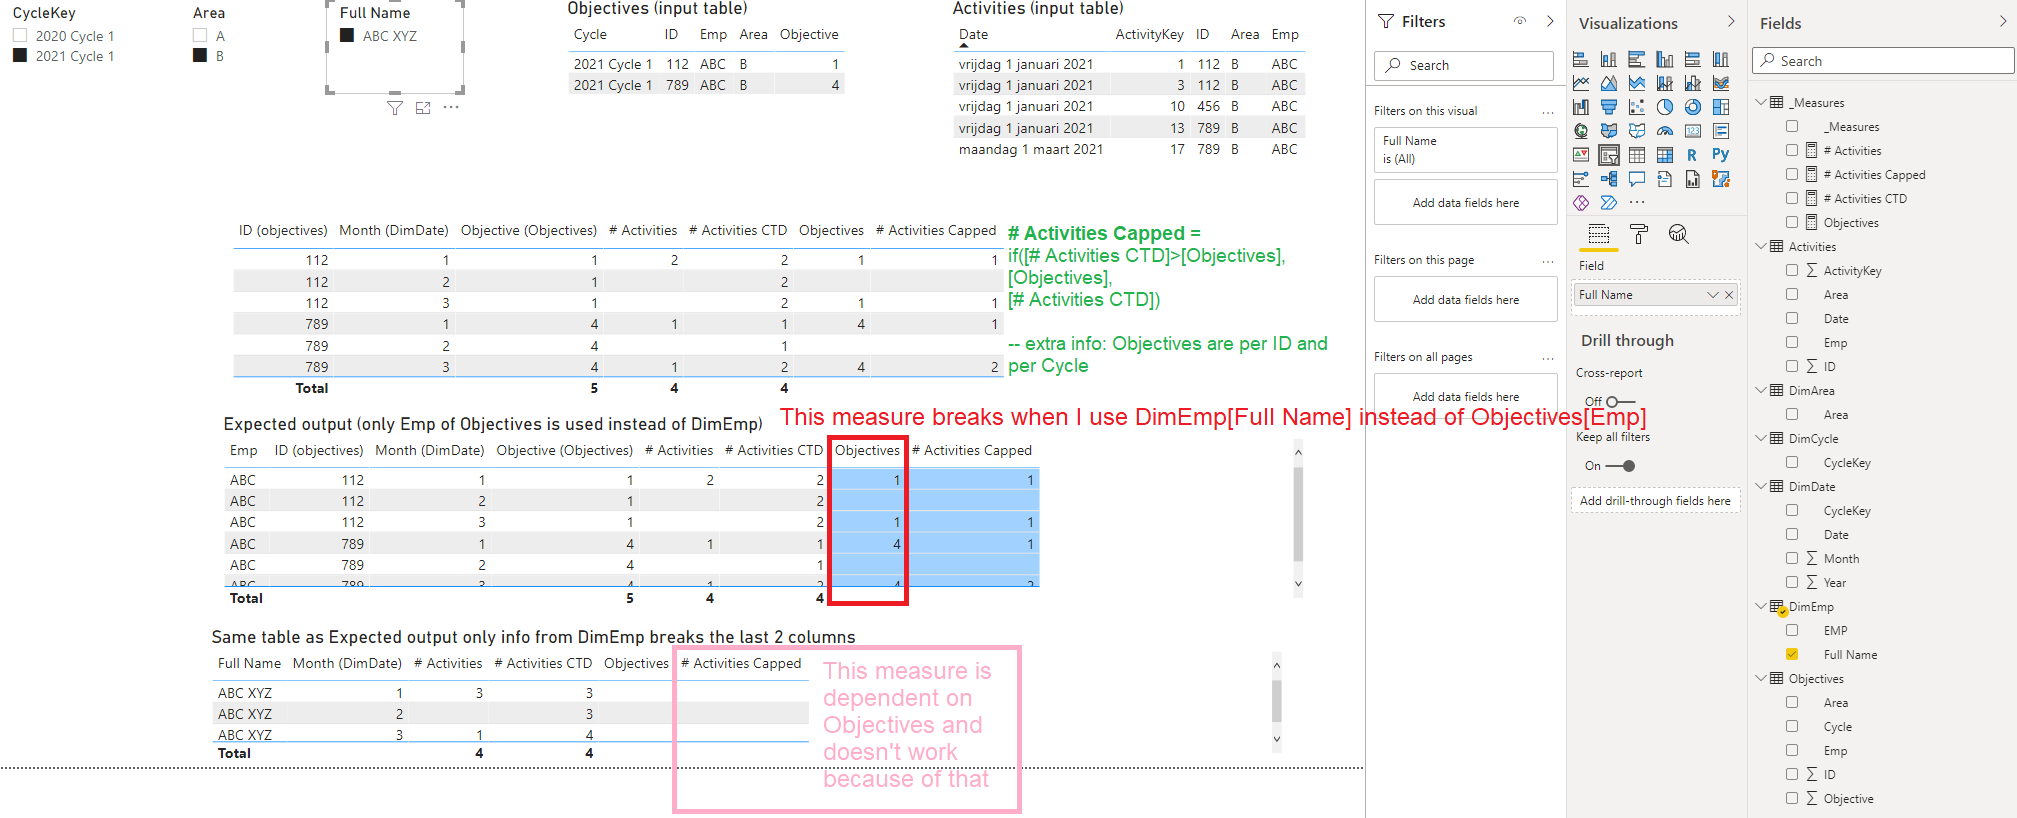
Task: Choose the KPI visual icon
Action: click(1581, 155)
